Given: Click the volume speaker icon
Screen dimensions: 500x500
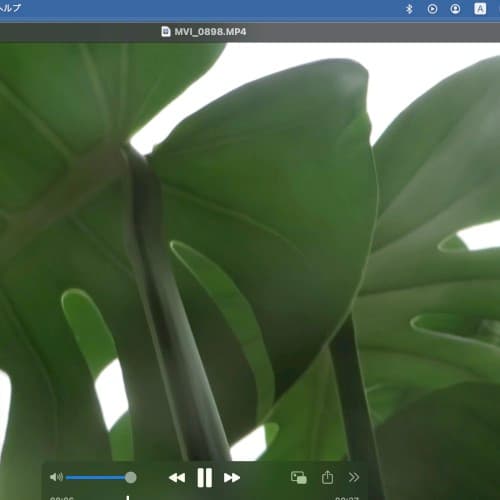Looking at the screenshot, I should point(56,477).
